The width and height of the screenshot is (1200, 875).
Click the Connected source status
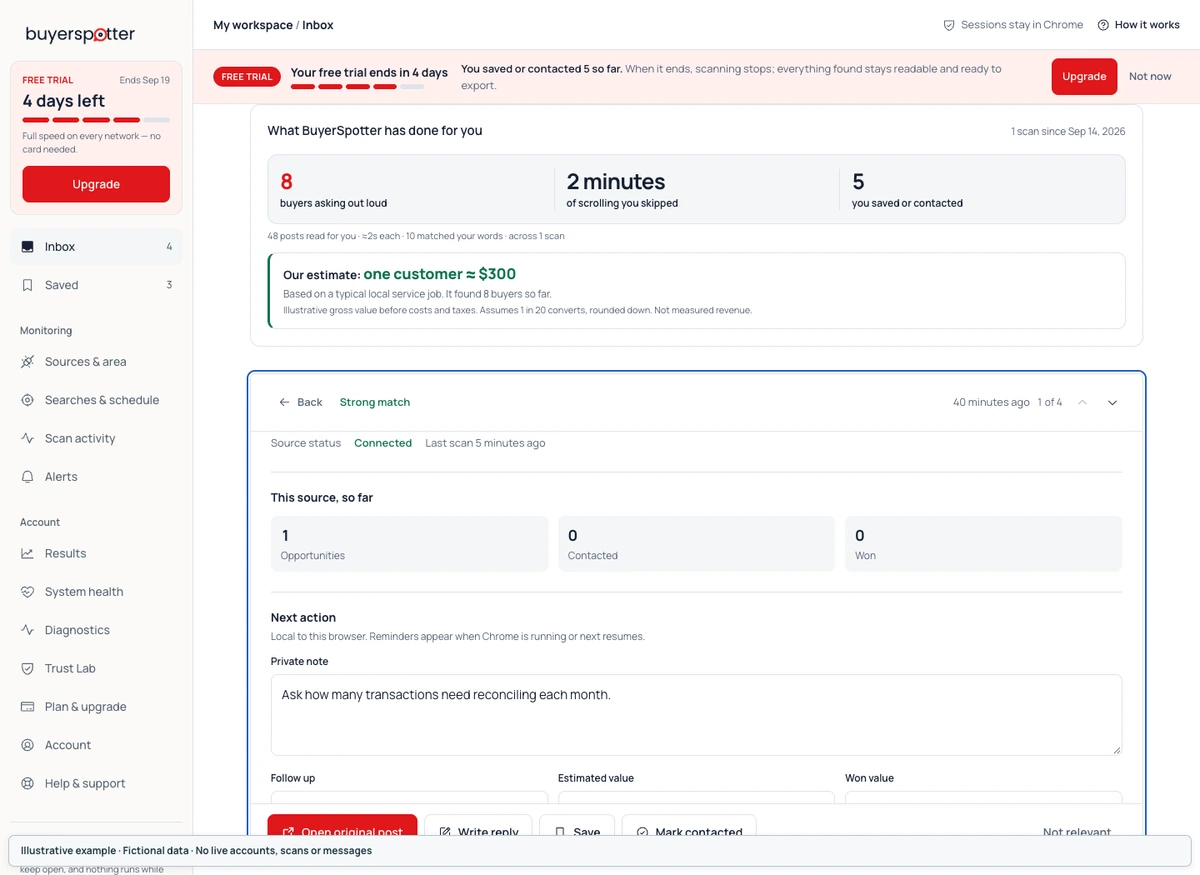tap(383, 443)
